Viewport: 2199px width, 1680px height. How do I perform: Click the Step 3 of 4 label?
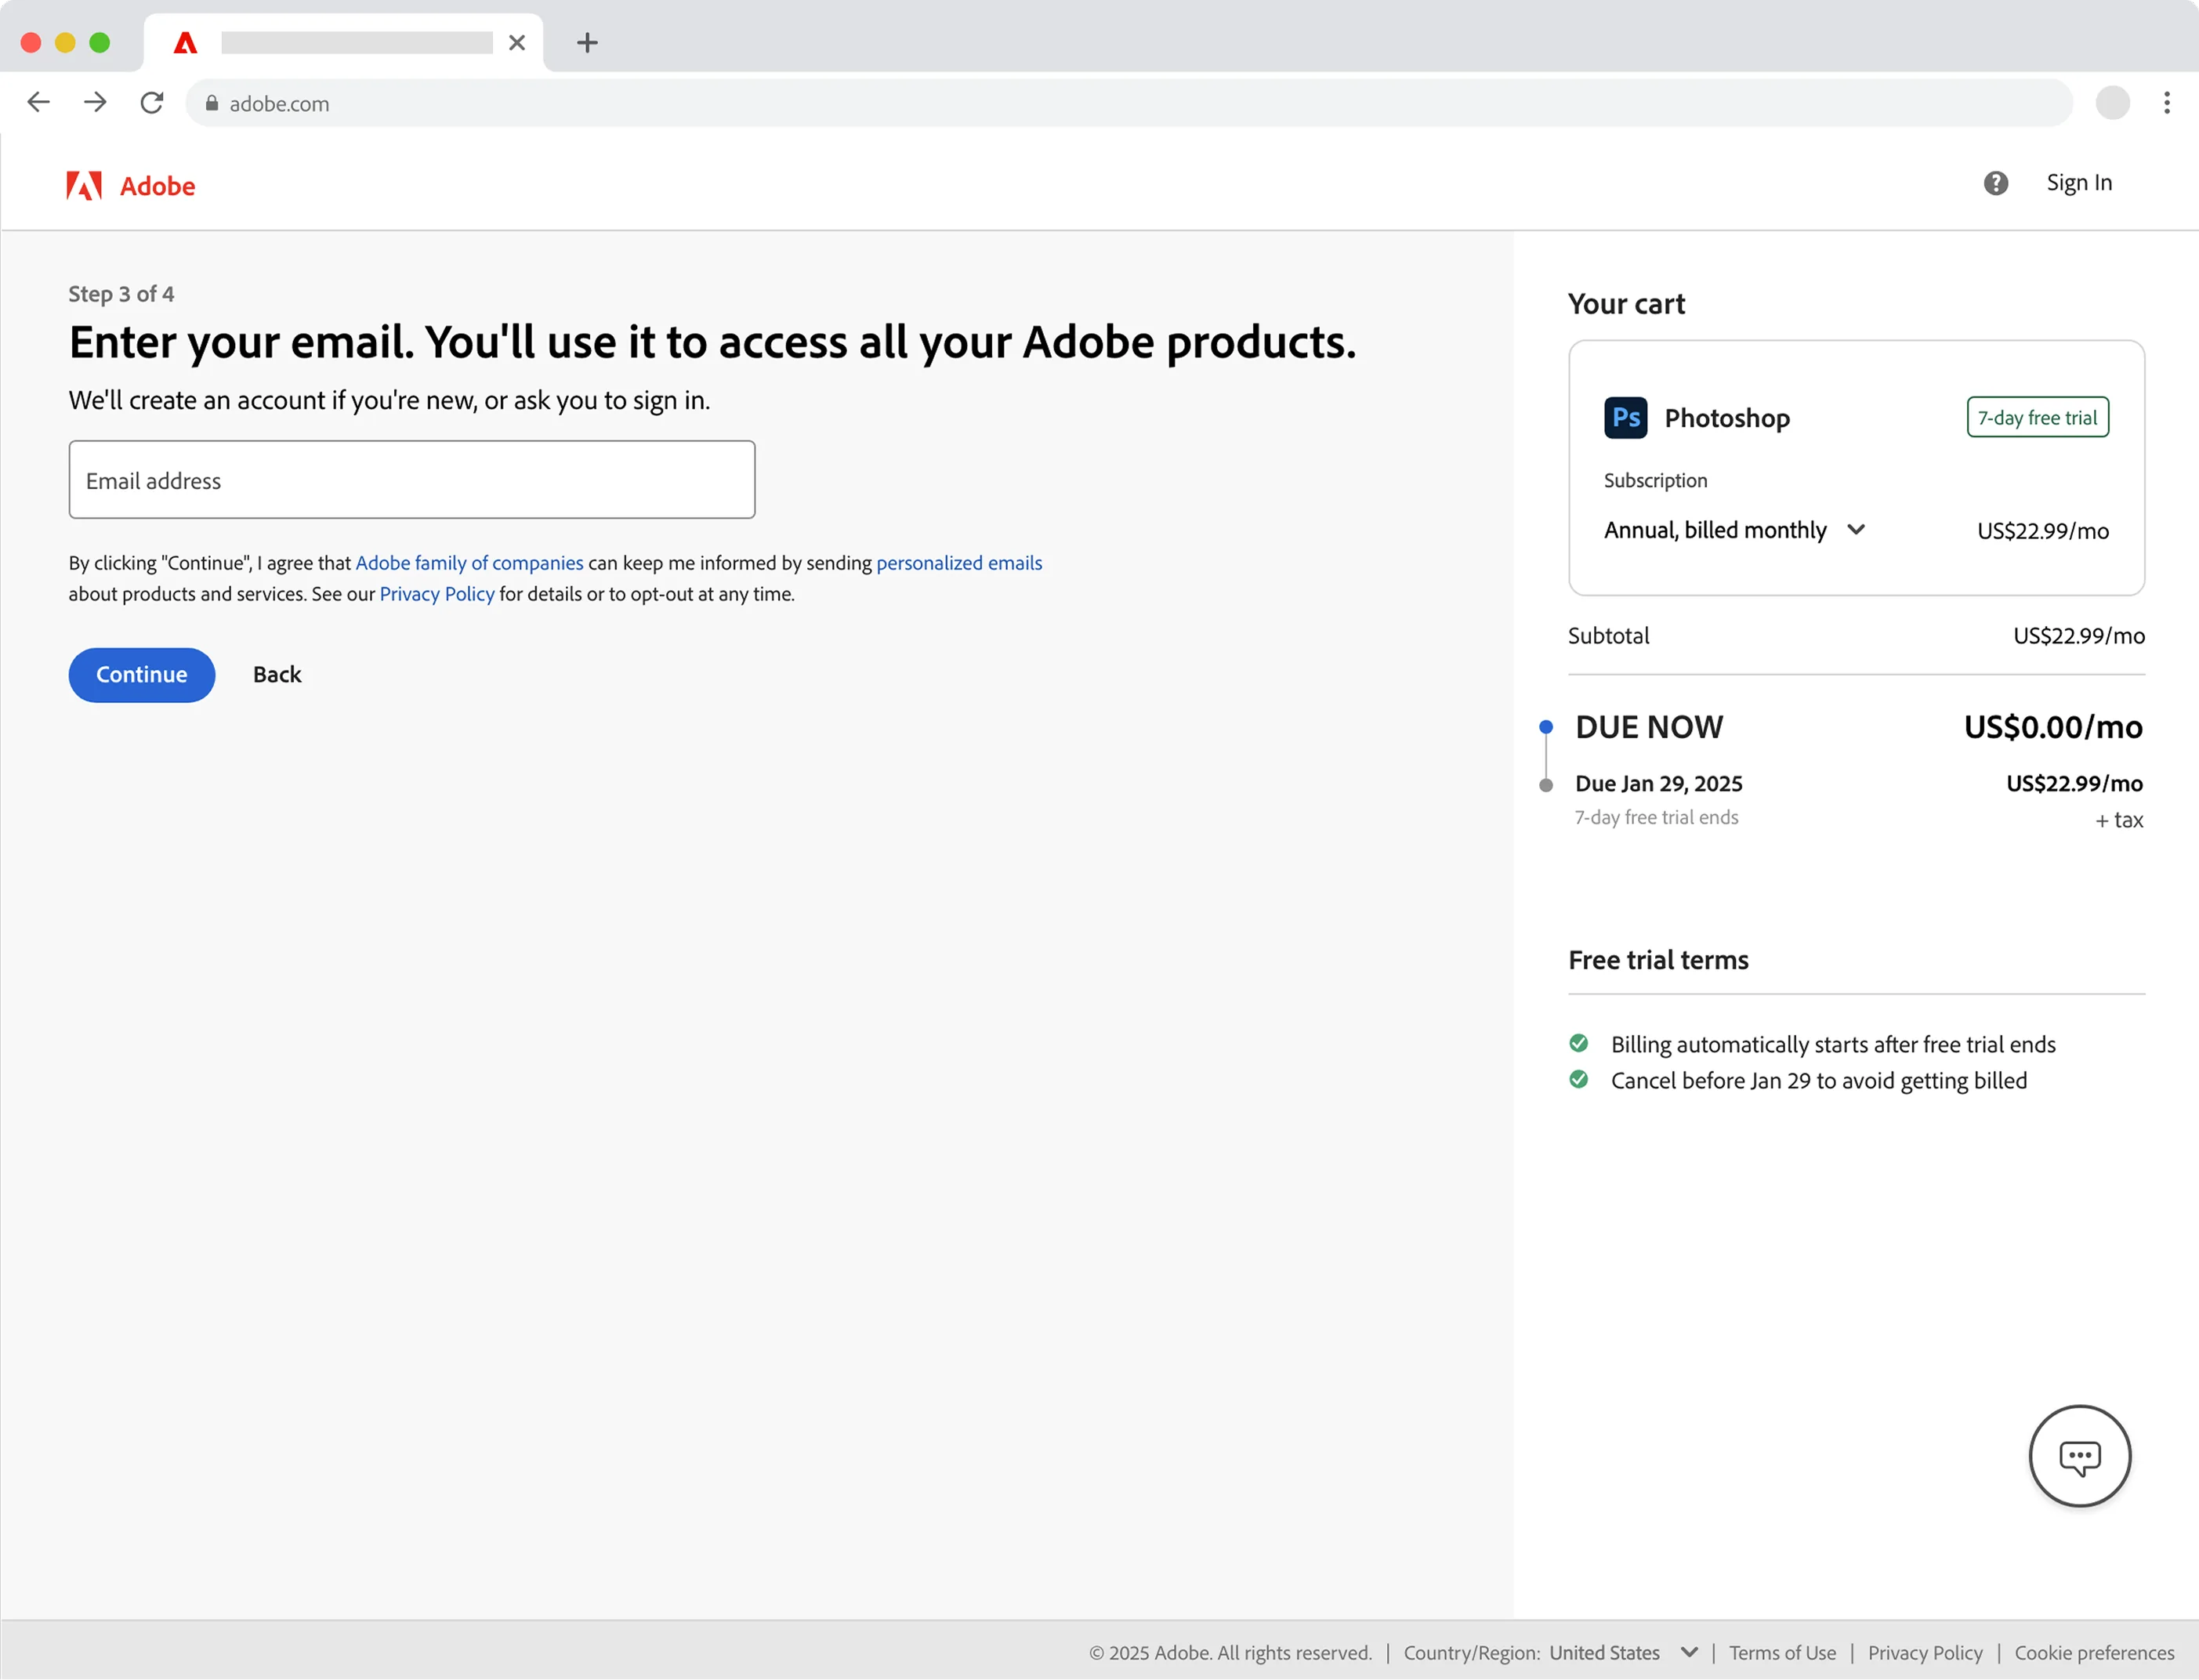[121, 294]
